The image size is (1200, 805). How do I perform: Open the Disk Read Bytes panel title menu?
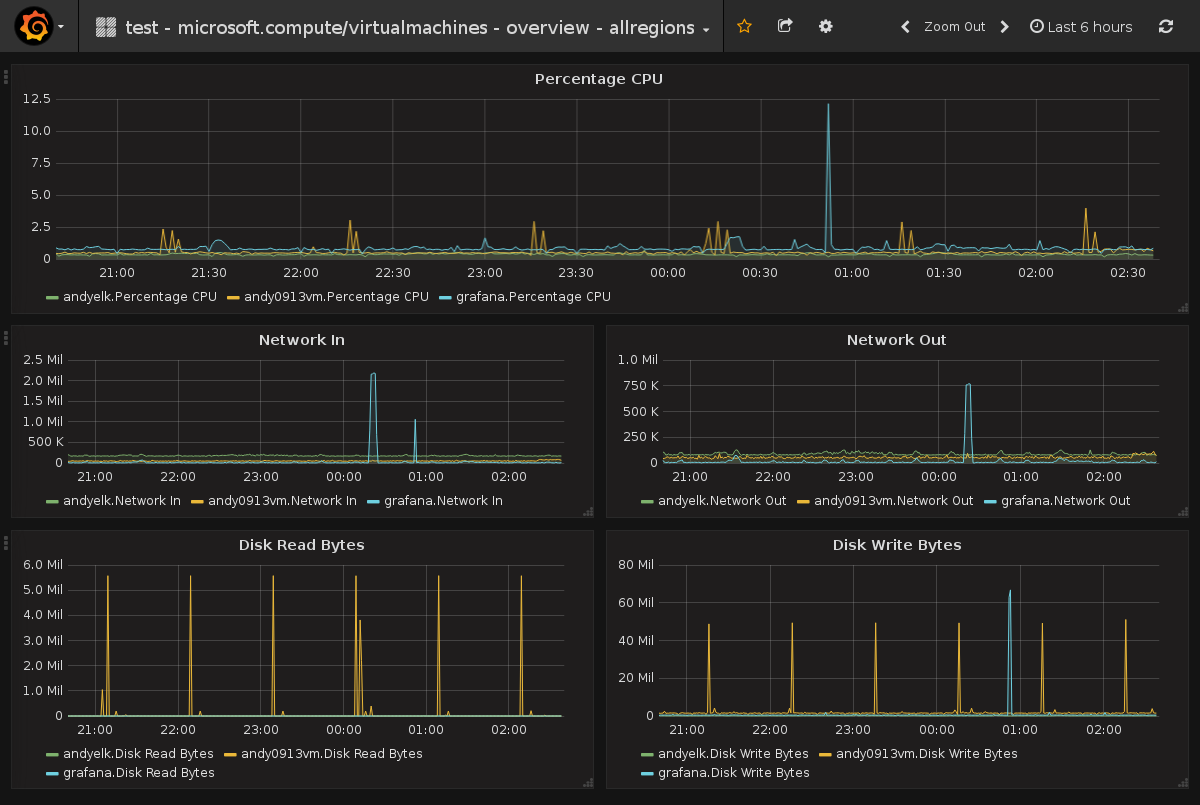pyautogui.click(x=301, y=545)
